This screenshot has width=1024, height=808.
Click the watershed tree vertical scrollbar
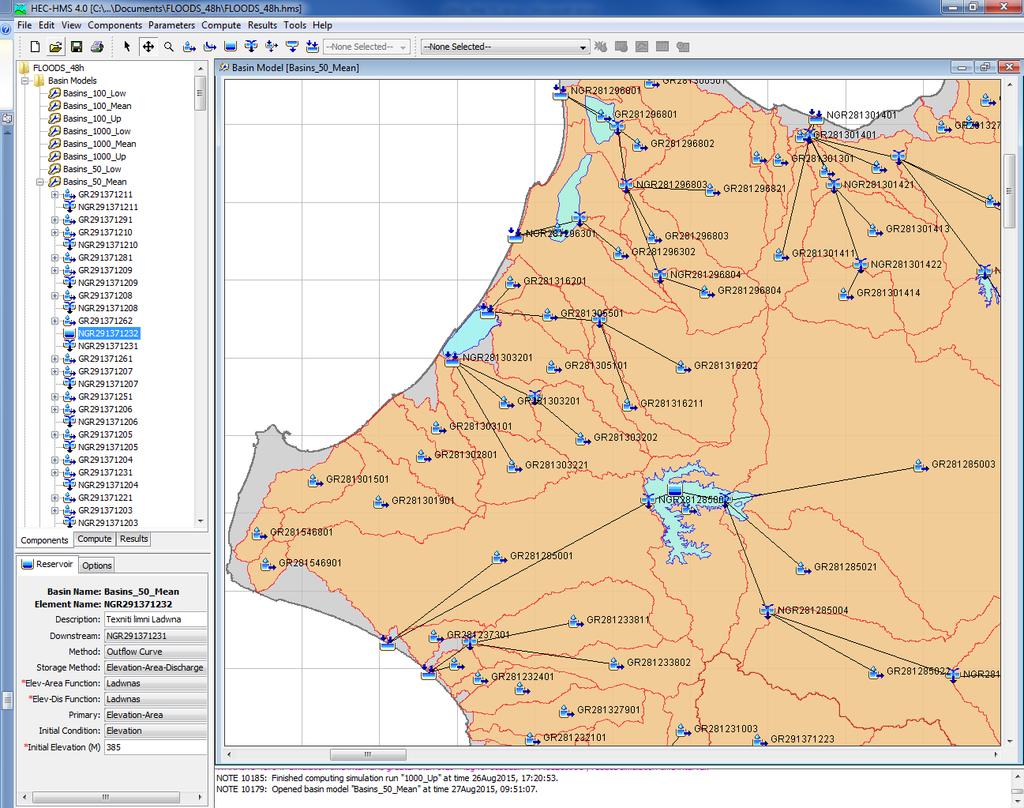pyautogui.click(x=200, y=295)
